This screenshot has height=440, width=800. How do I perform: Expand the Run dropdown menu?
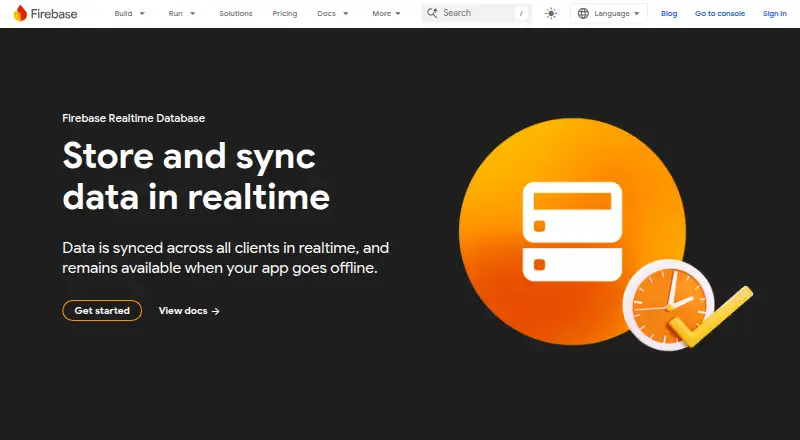[x=182, y=14]
